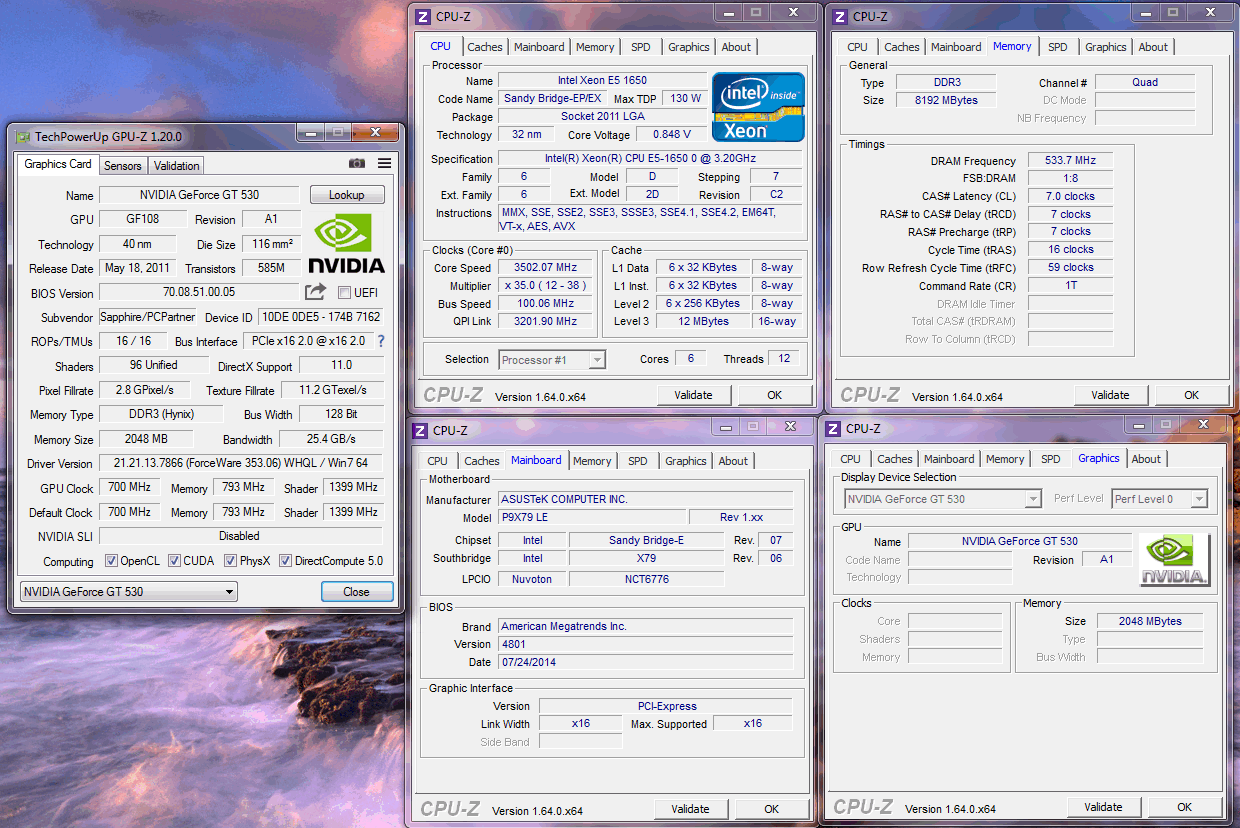Open the Memory tab in the CPU-Z Mainboard window
The width and height of the screenshot is (1240, 828).
592,461
